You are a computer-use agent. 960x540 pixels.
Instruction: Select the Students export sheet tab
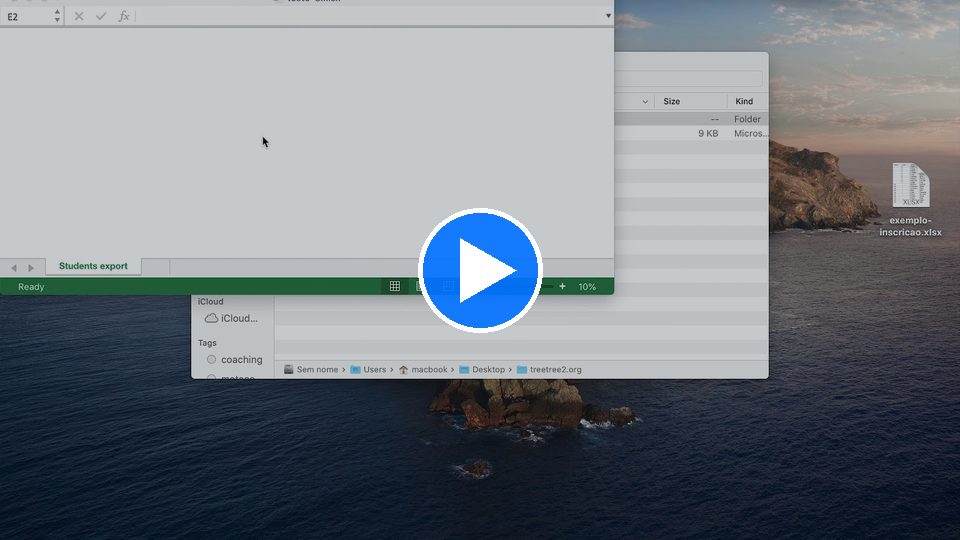tap(93, 266)
